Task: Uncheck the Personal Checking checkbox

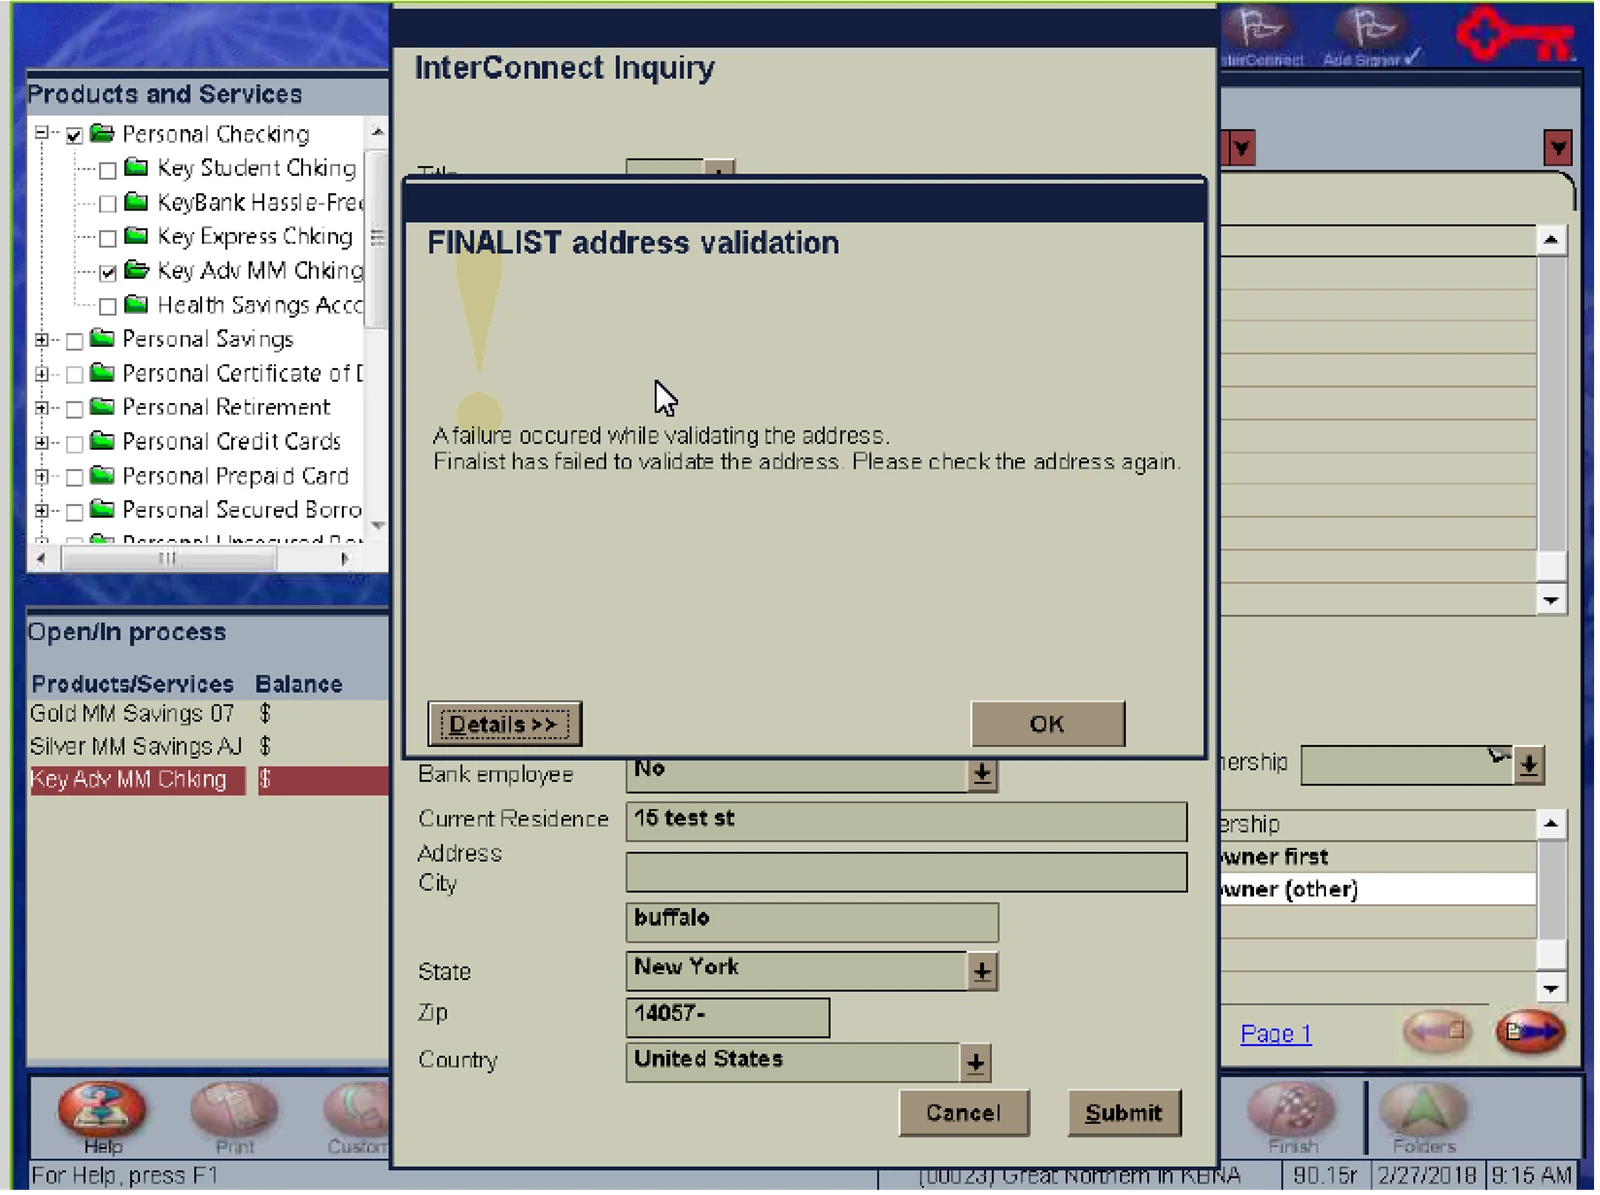Action: point(74,135)
